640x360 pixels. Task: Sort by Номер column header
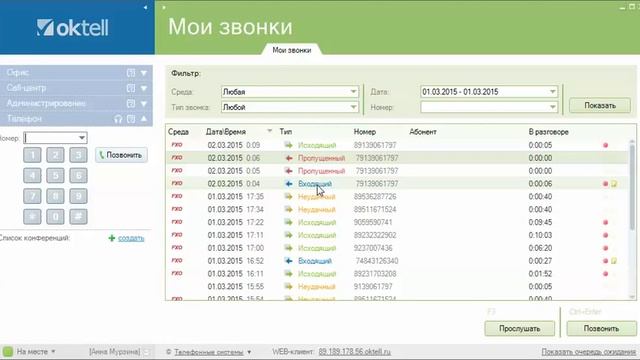tap(364, 132)
